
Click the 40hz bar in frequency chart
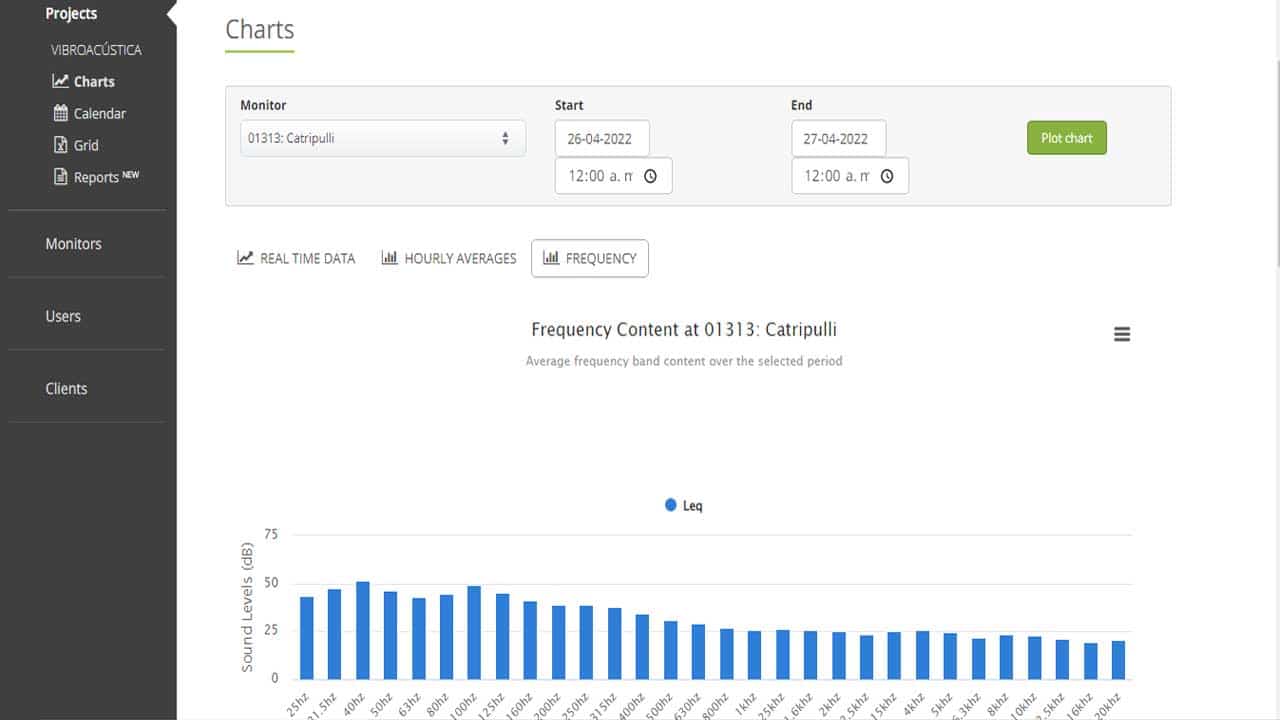click(x=363, y=630)
